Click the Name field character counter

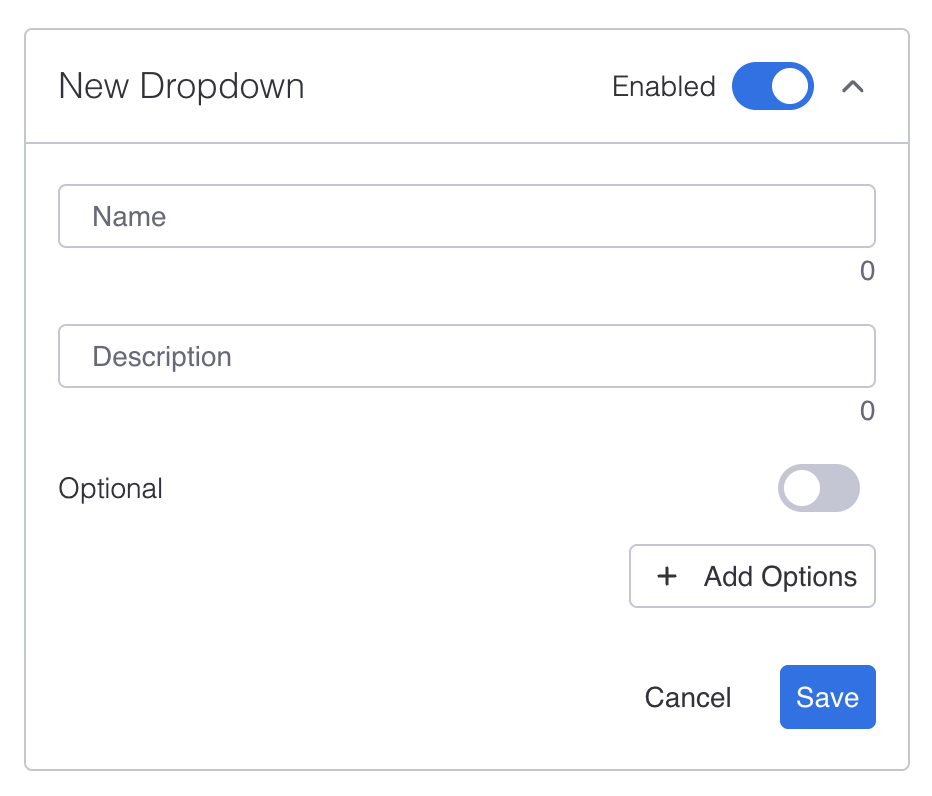pyautogui.click(x=867, y=271)
